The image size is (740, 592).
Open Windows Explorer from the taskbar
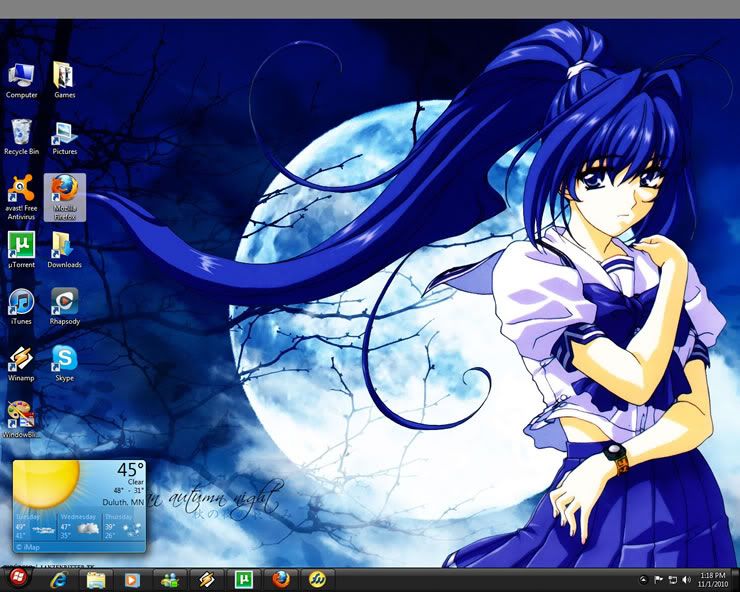(96, 579)
